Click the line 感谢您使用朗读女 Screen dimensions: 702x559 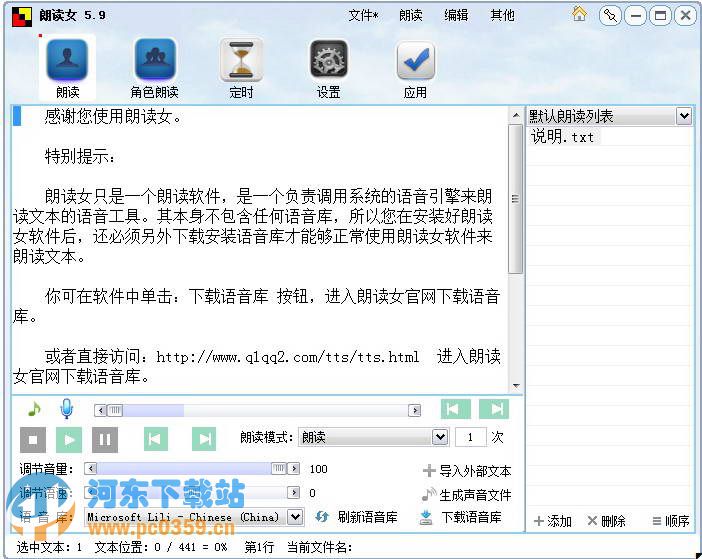point(113,117)
